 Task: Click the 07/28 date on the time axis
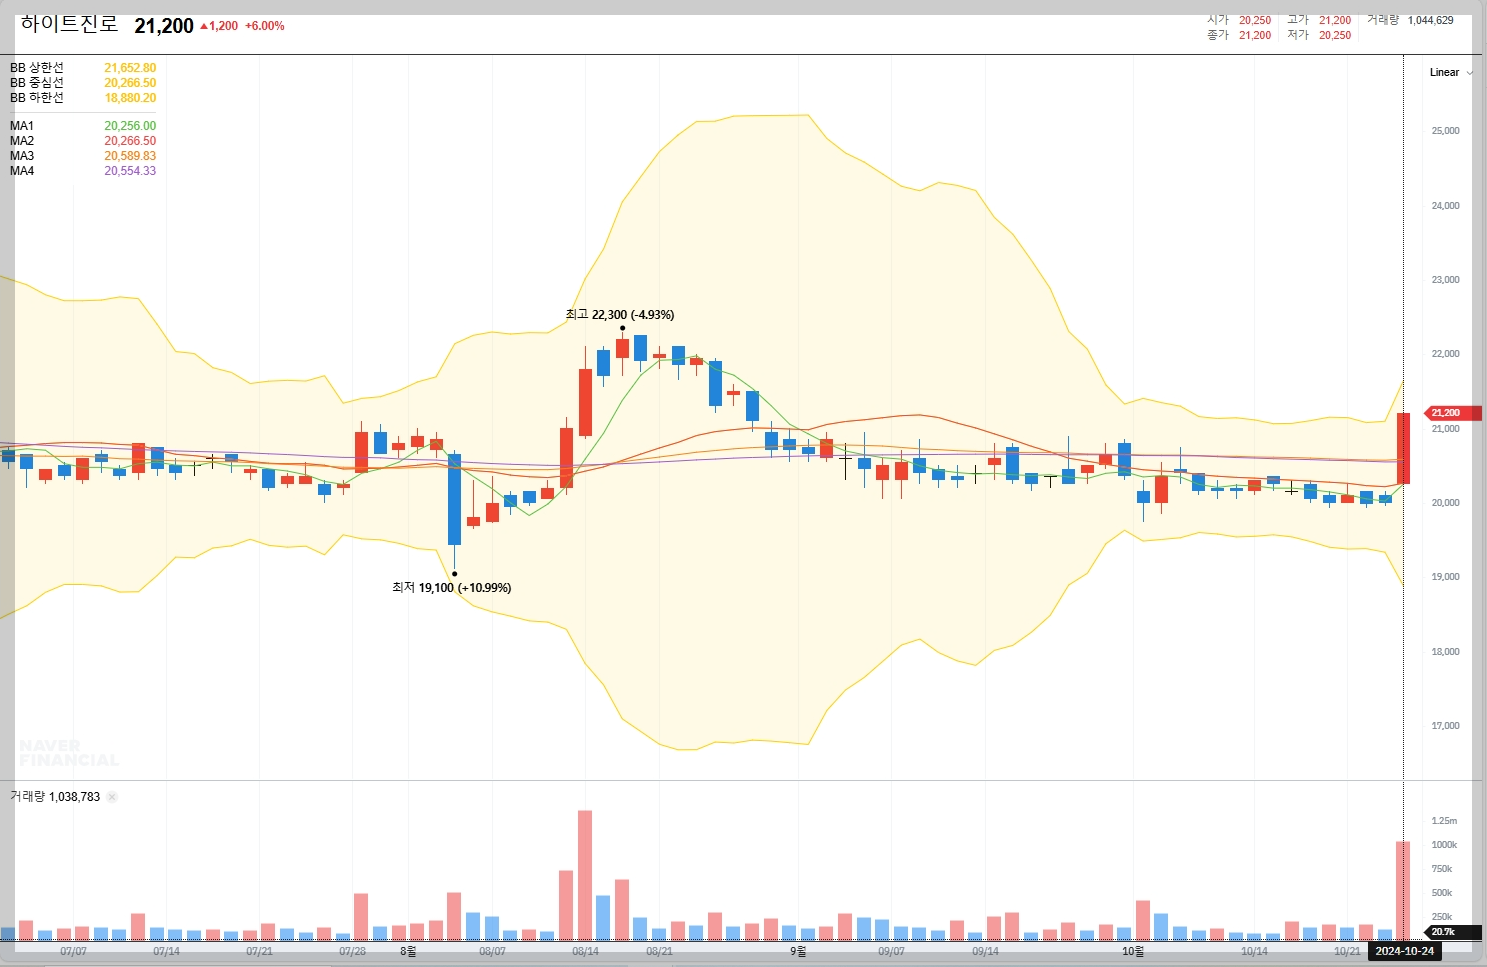click(x=352, y=951)
